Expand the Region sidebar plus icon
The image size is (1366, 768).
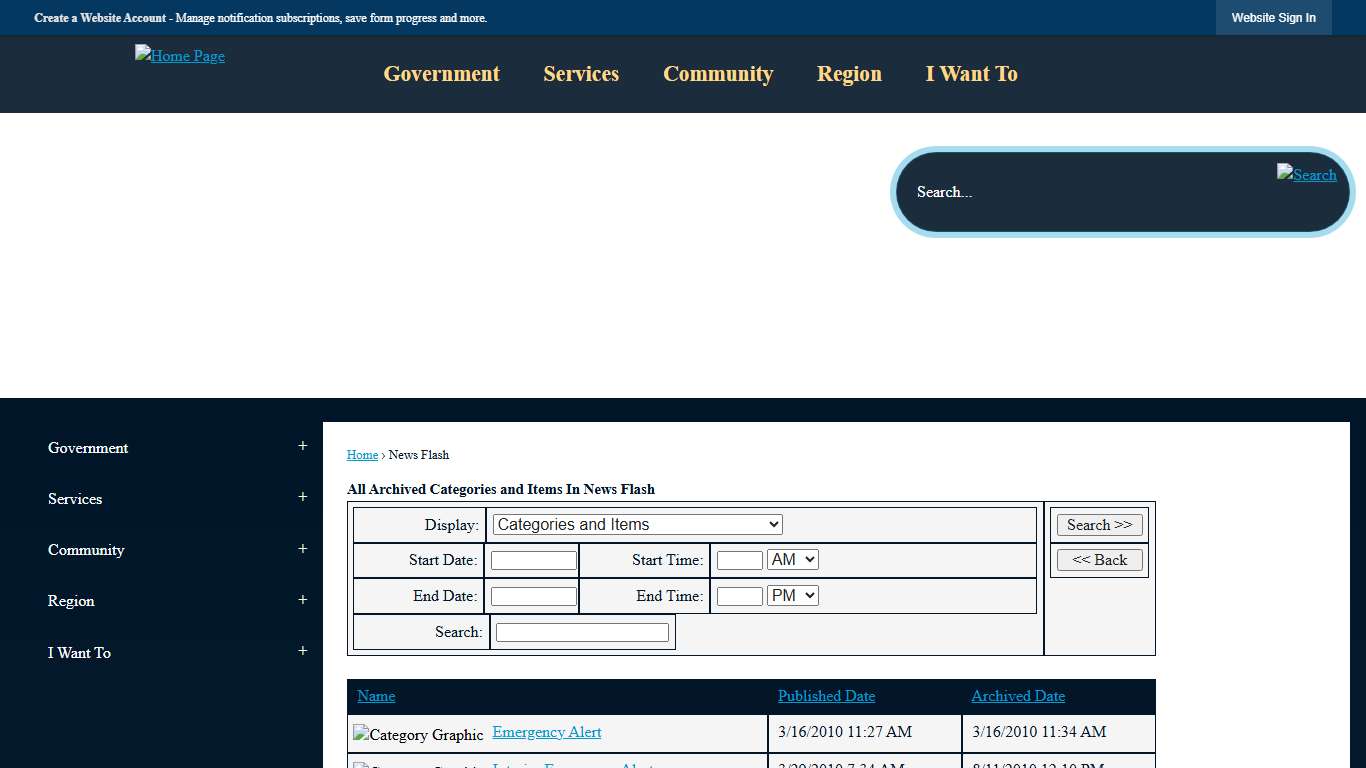[x=302, y=600]
